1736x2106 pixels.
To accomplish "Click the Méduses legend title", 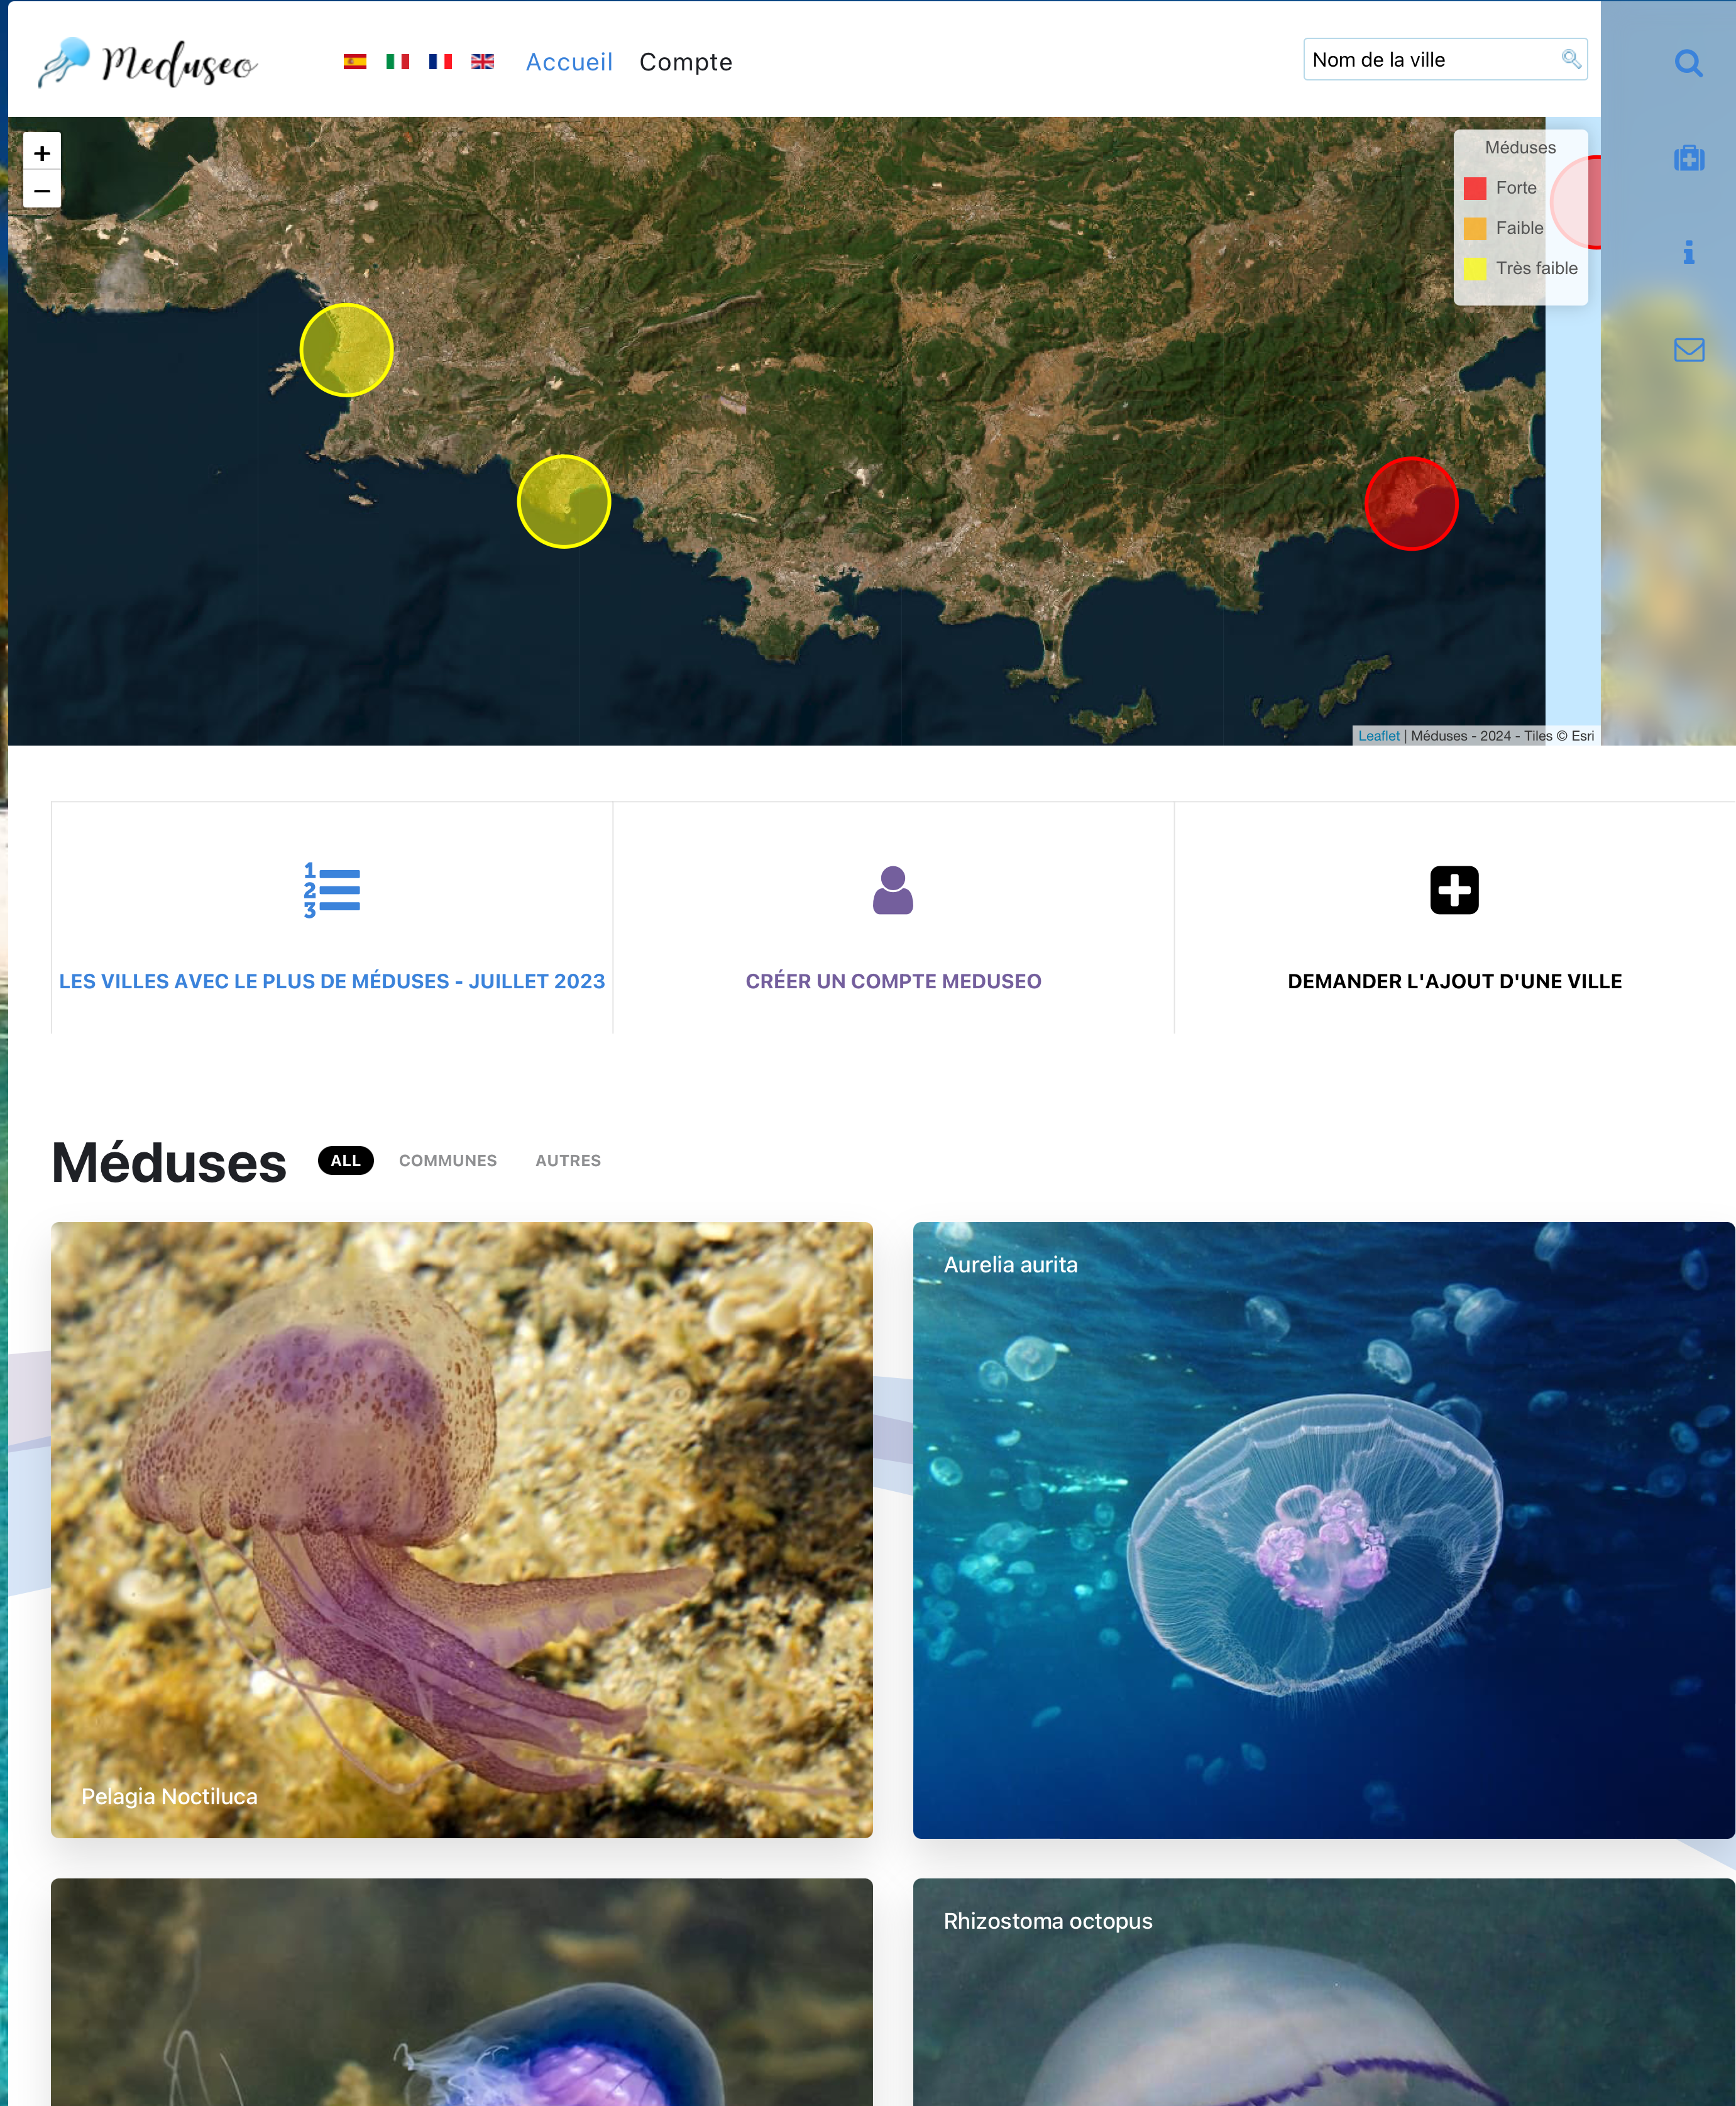I will 1520,148.
